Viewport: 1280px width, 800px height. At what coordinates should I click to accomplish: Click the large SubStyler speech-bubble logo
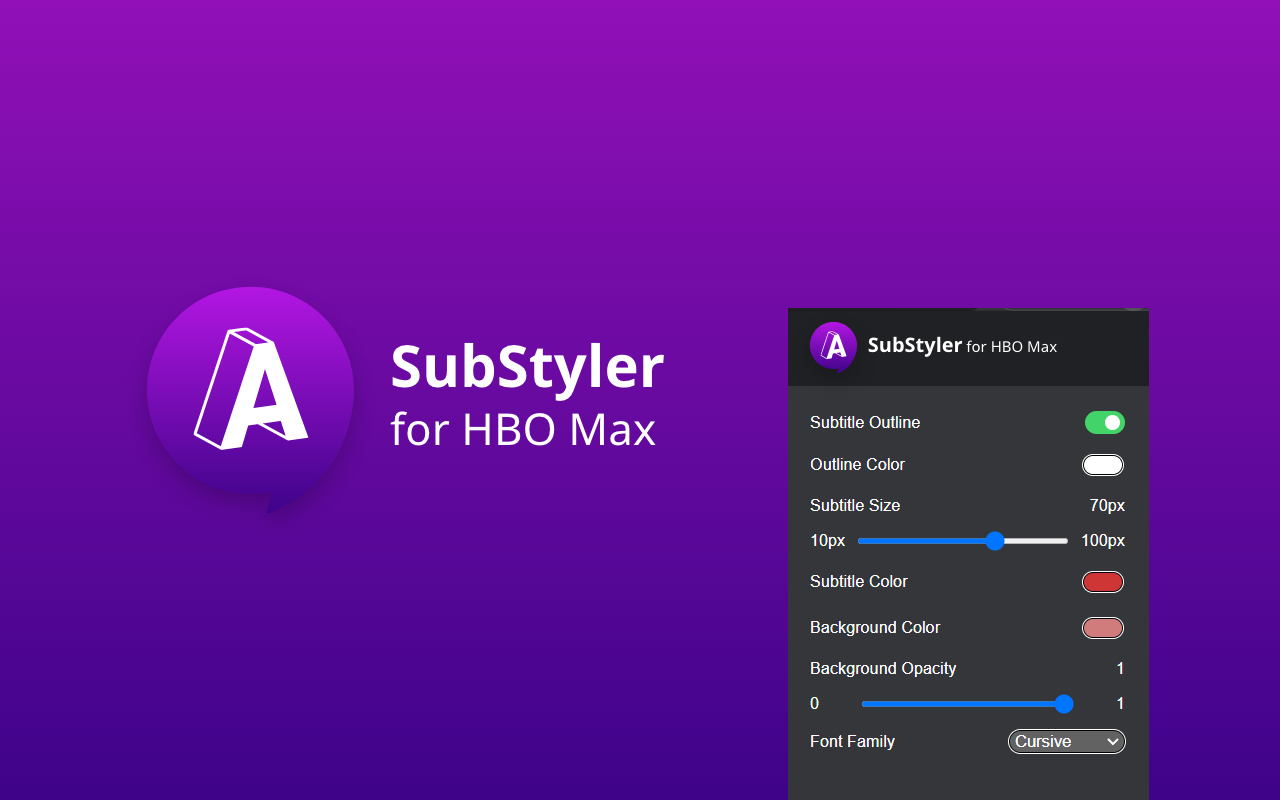click(x=250, y=400)
